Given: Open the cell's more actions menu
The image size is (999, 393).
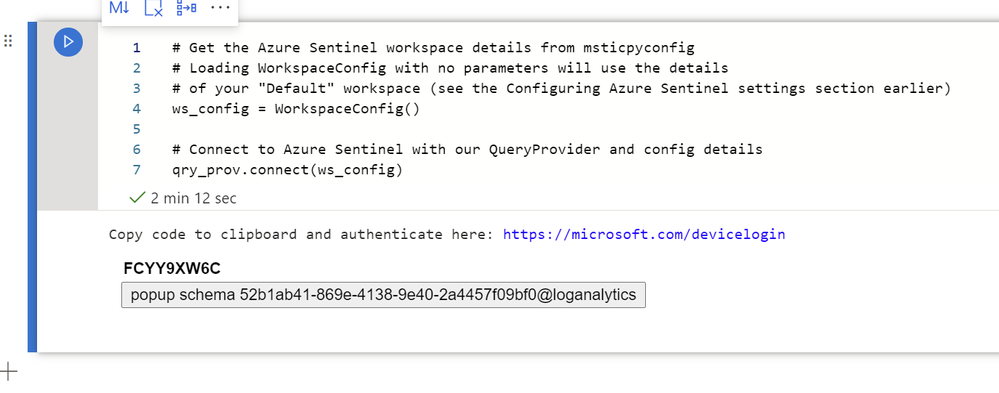Looking at the screenshot, I should tap(220, 8).
